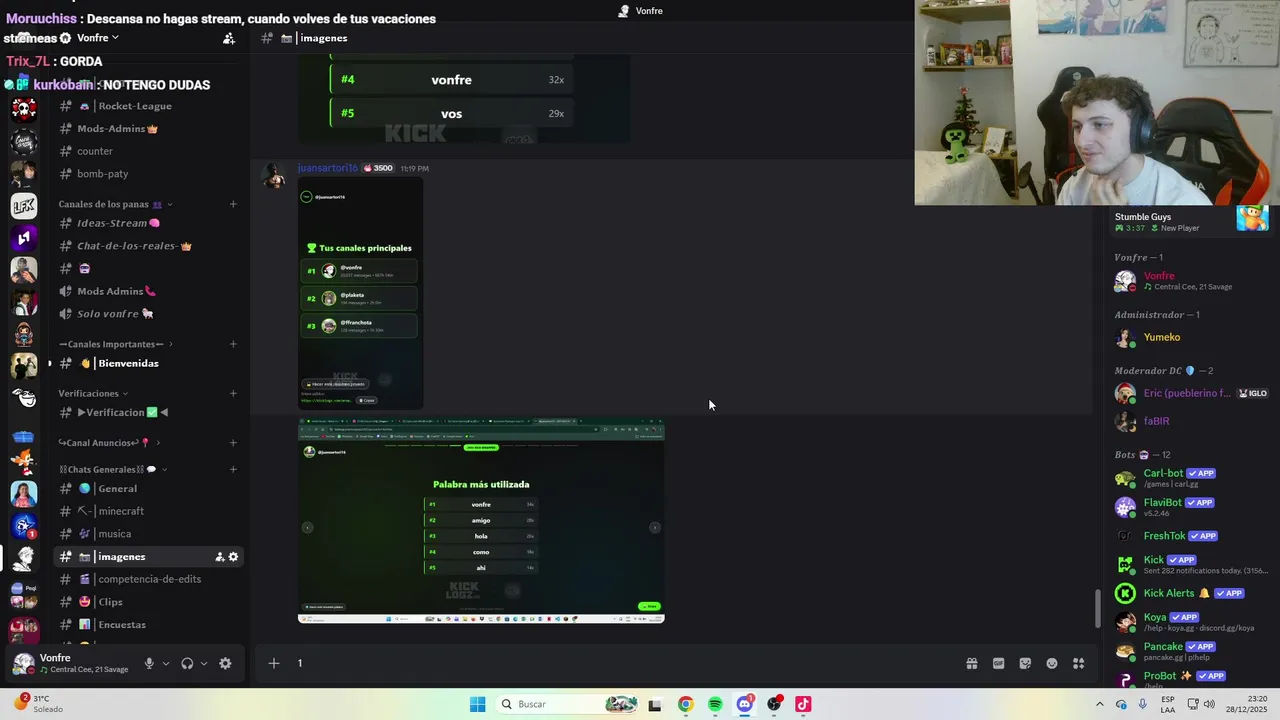This screenshot has height=720, width=1280.
Task: Open the emoji picker
Action: click(x=1052, y=663)
